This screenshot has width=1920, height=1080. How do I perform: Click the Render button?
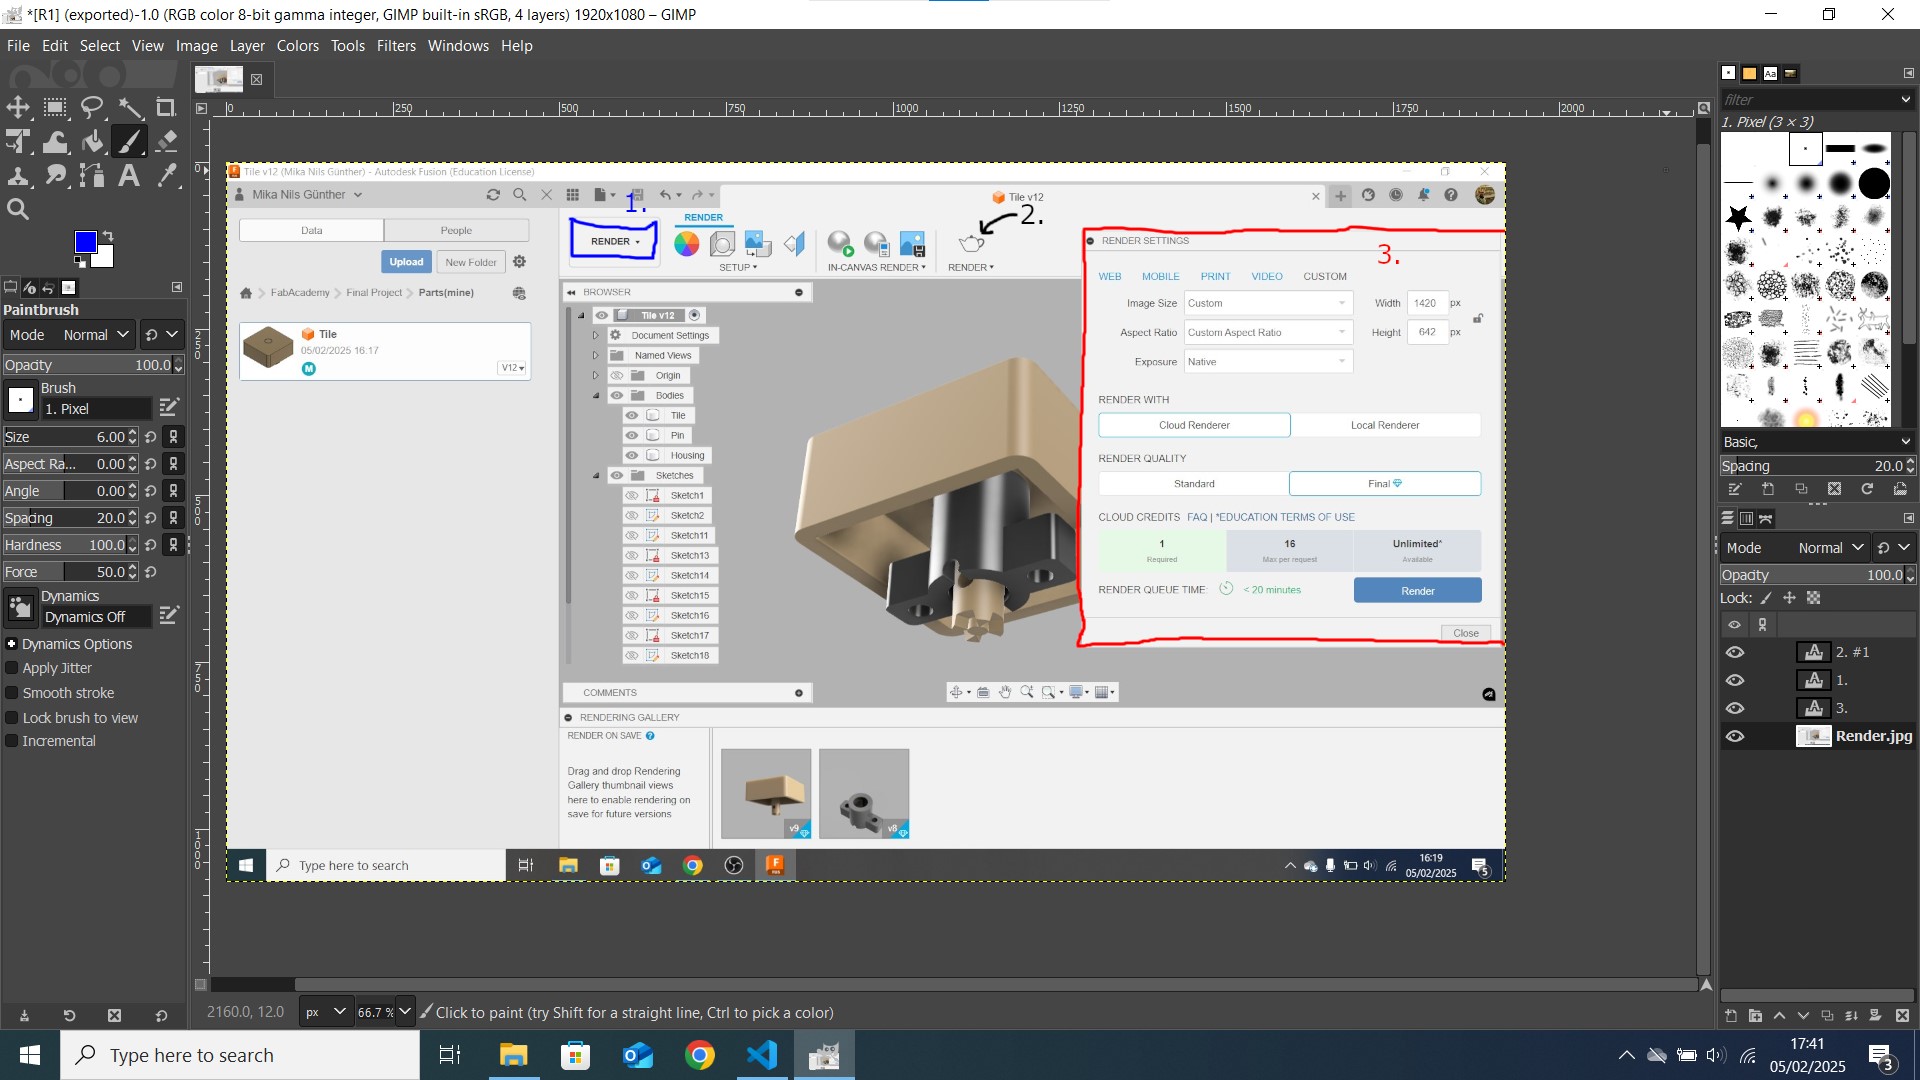[x=1418, y=589]
